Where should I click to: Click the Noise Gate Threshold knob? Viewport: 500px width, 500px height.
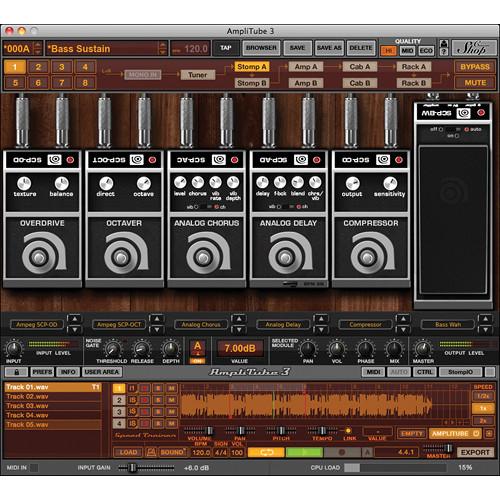pos(113,349)
